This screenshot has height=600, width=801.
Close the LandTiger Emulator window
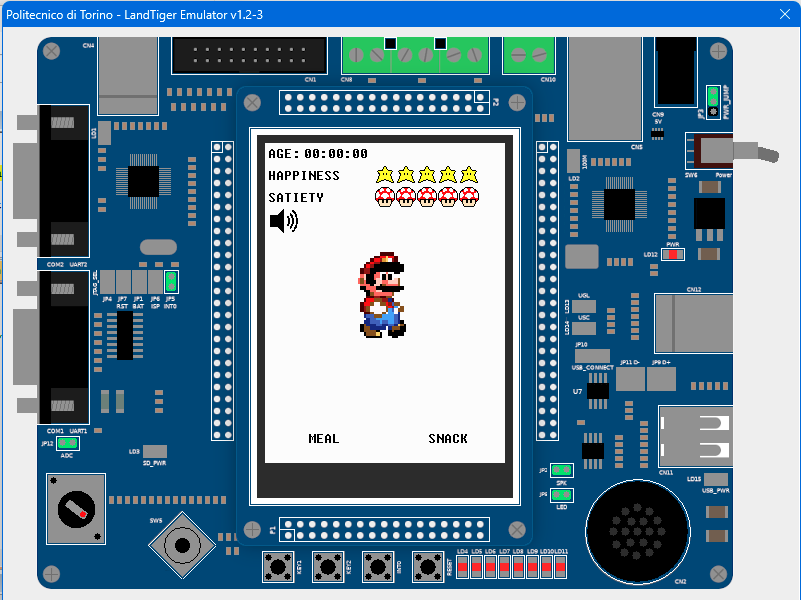pos(785,14)
